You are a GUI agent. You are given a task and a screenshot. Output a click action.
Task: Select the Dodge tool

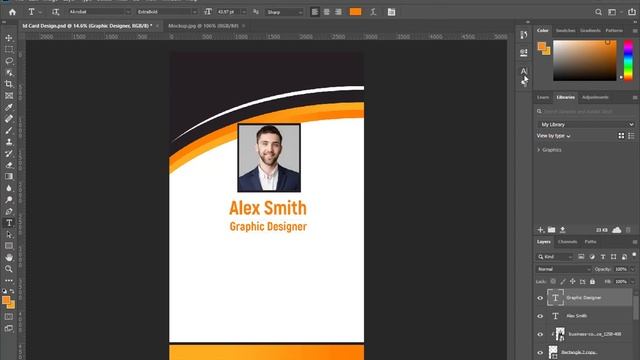pyautogui.click(x=9, y=200)
